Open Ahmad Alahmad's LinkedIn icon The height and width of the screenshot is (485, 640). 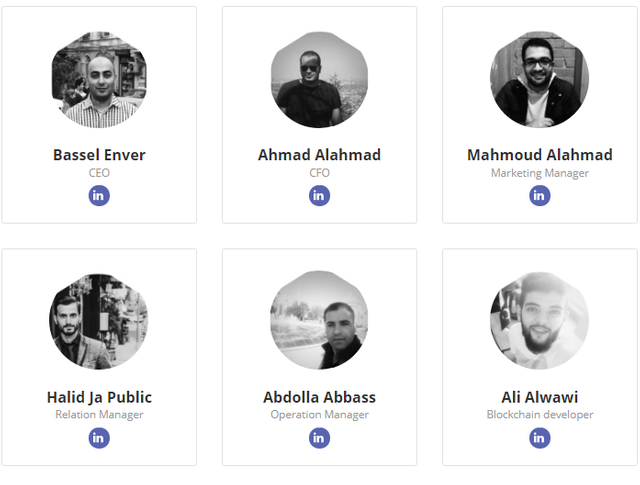coord(319,195)
